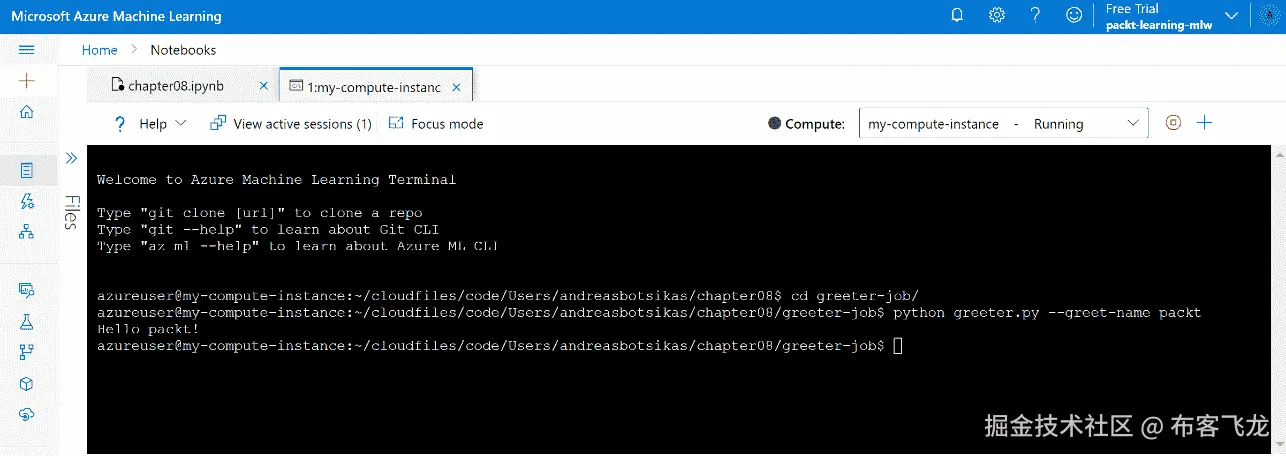
Task: Add new compute with plus icon
Action: pyautogui.click(x=1205, y=123)
